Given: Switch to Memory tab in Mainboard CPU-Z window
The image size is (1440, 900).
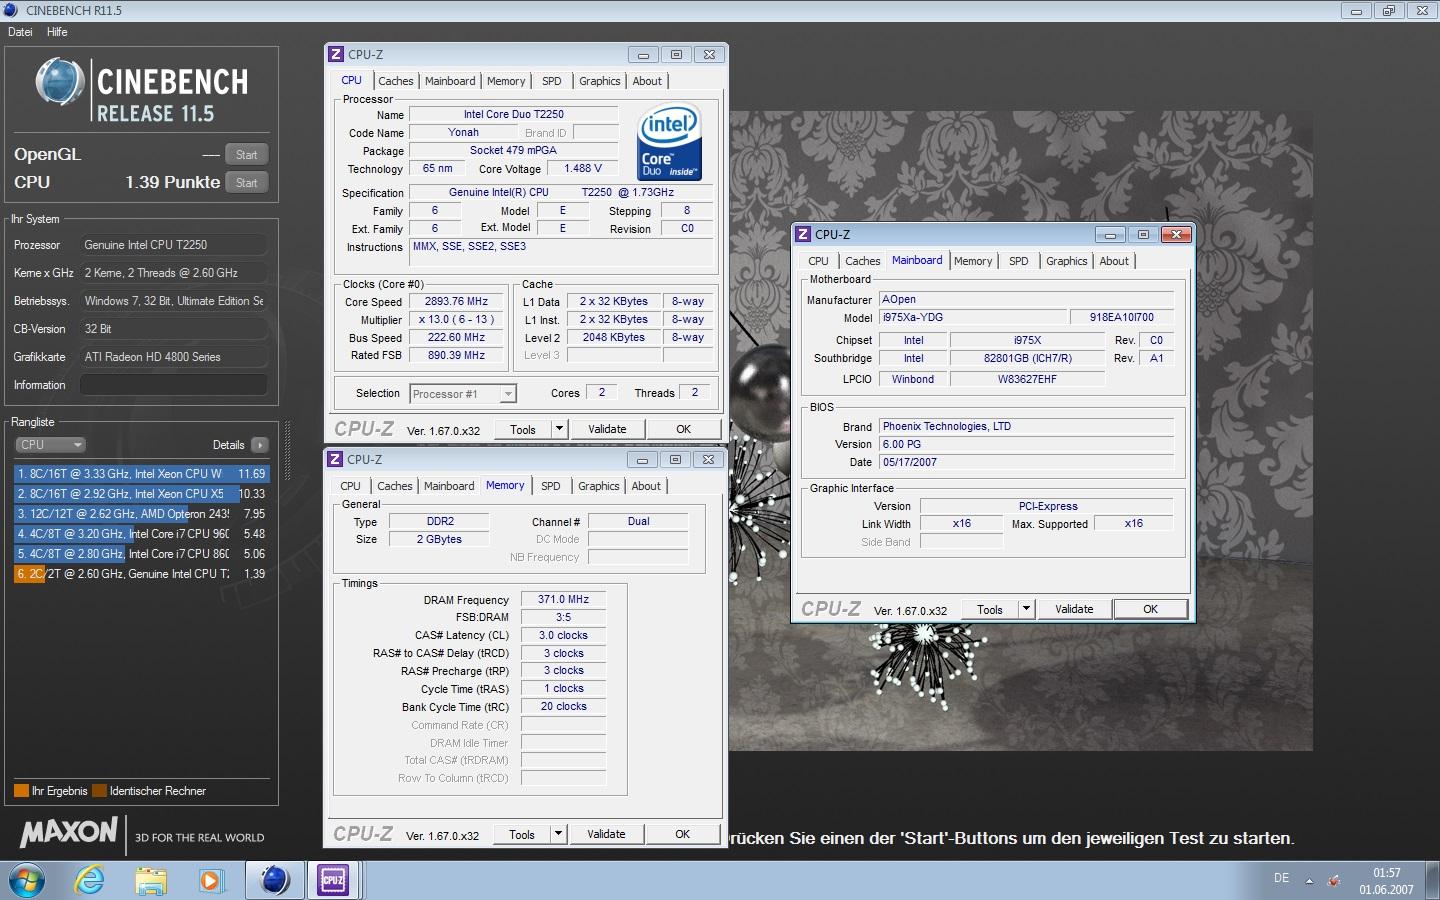Looking at the screenshot, I should coord(973,261).
